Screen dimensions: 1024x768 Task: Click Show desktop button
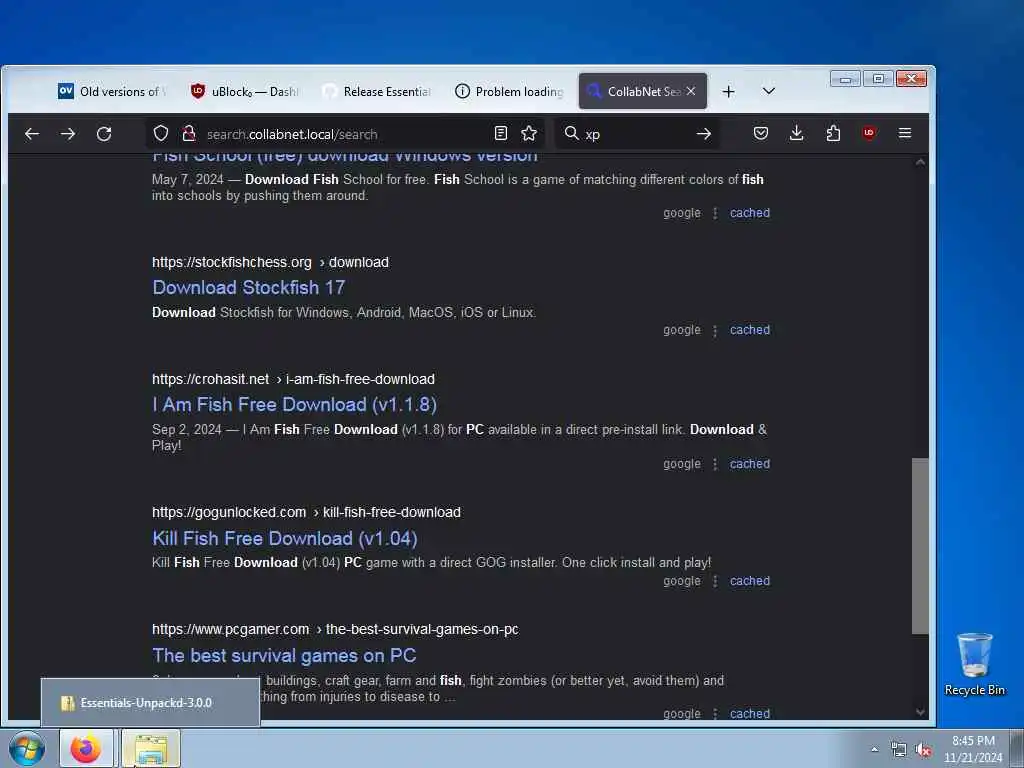[1017, 749]
